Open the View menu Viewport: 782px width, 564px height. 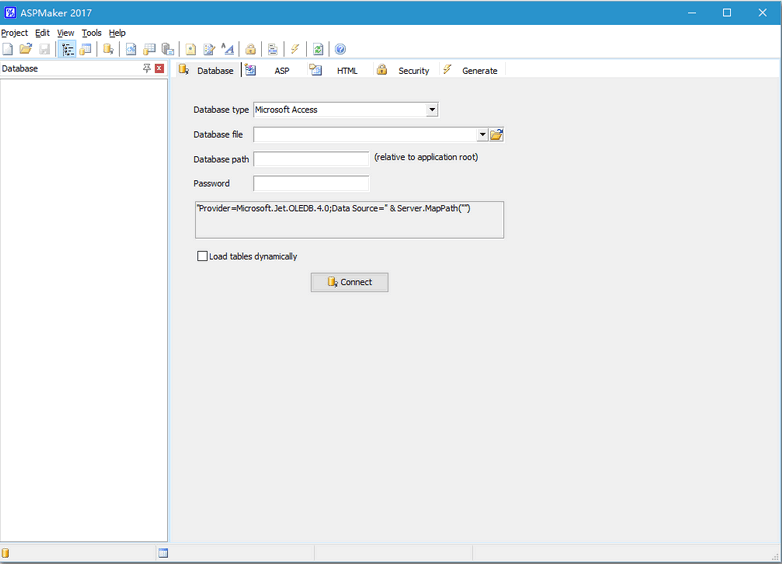65,33
